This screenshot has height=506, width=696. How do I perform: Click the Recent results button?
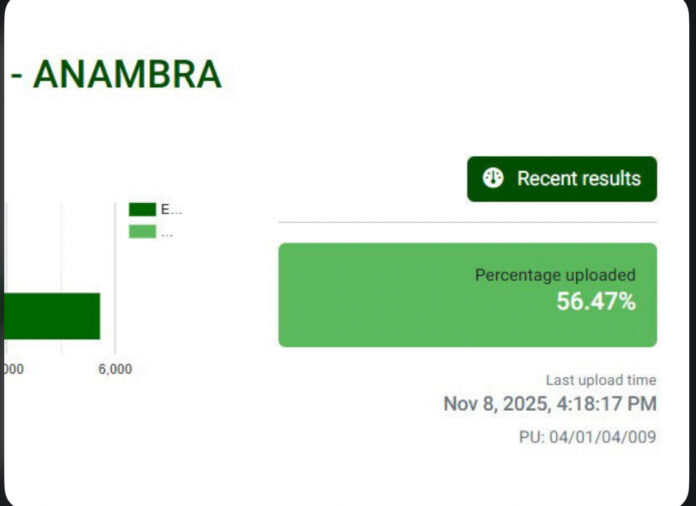561,179
